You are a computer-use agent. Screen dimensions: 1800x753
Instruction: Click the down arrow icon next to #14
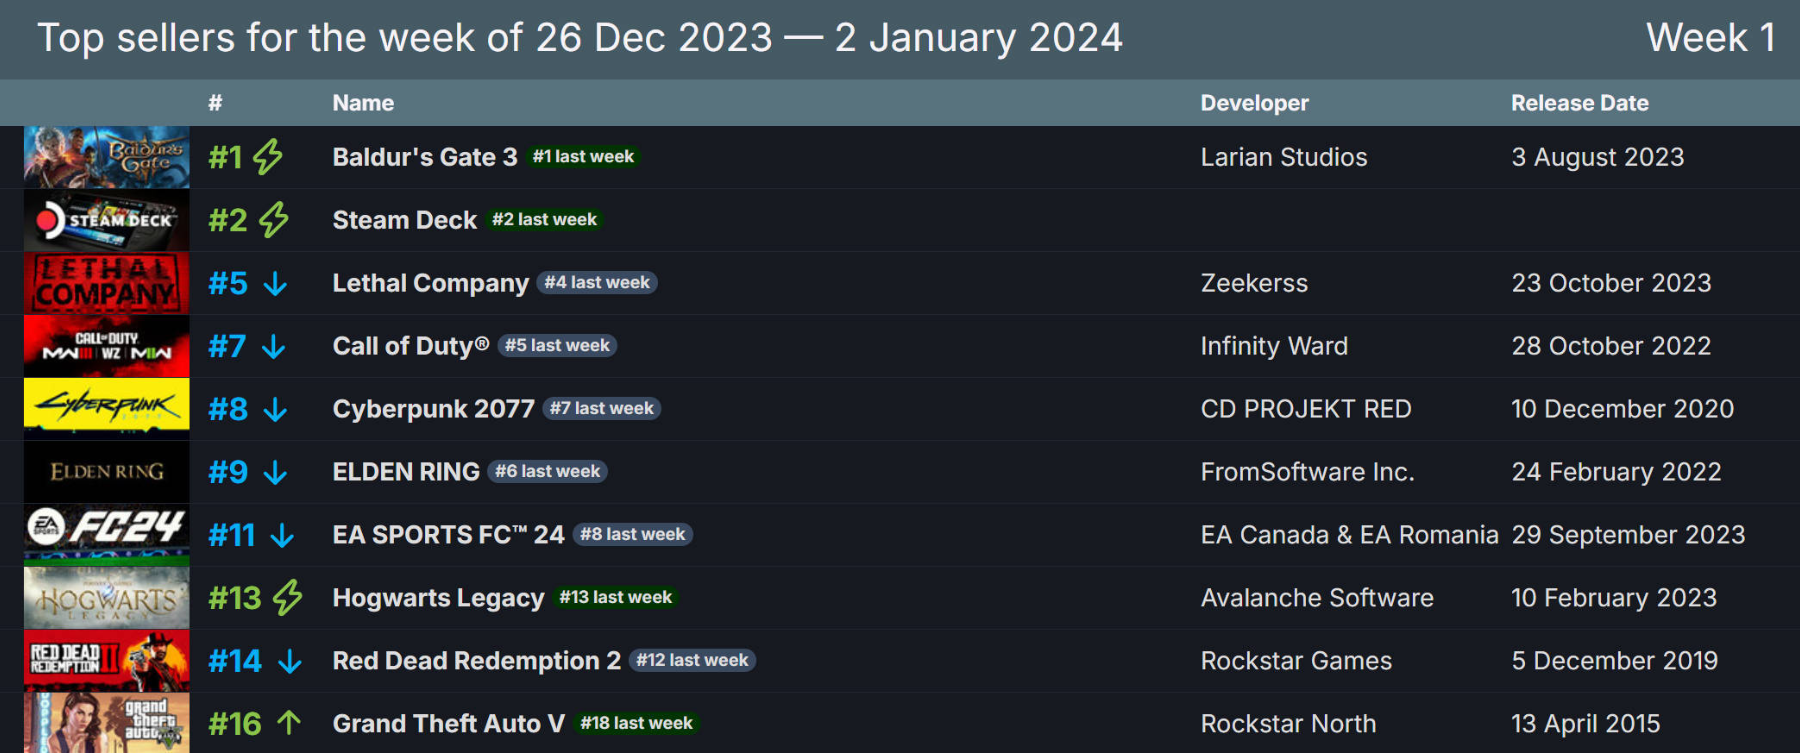290,662
